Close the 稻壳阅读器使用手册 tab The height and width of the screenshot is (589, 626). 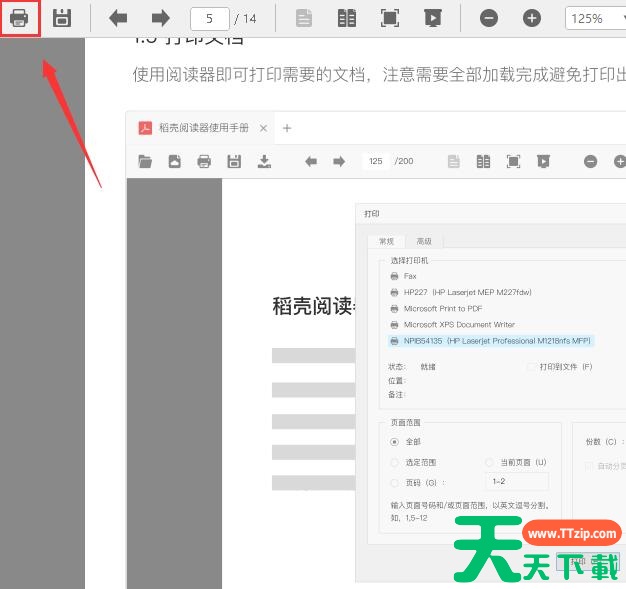(x=264, y=128)
